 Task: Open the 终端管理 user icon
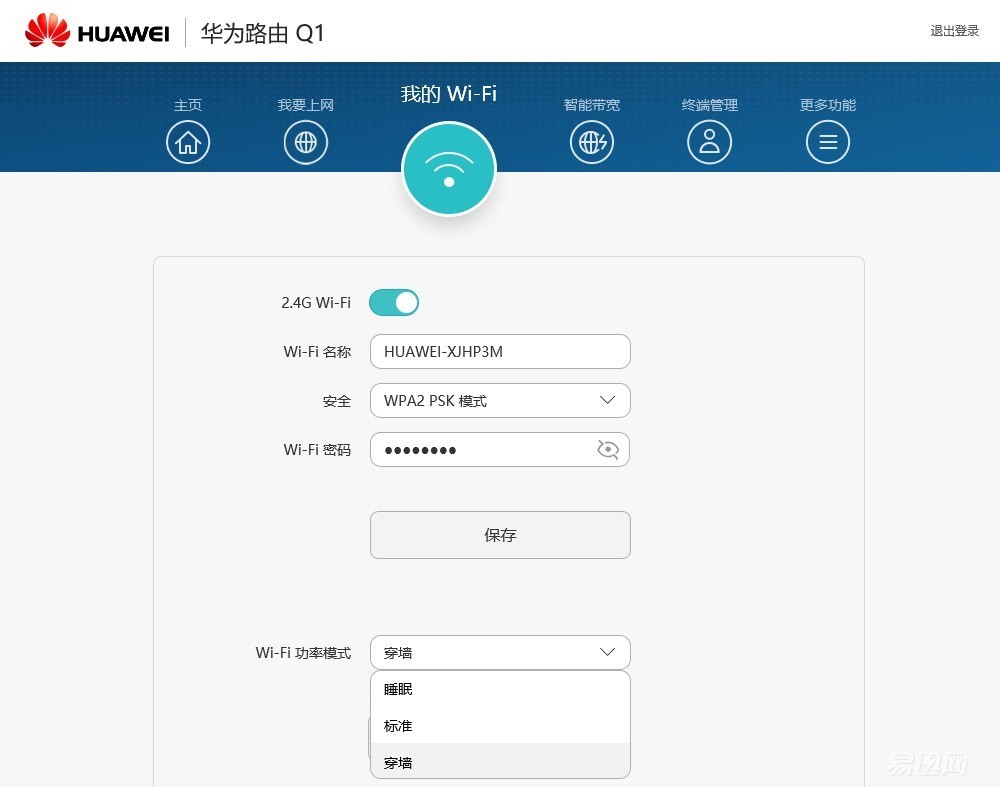coord(709,142)
